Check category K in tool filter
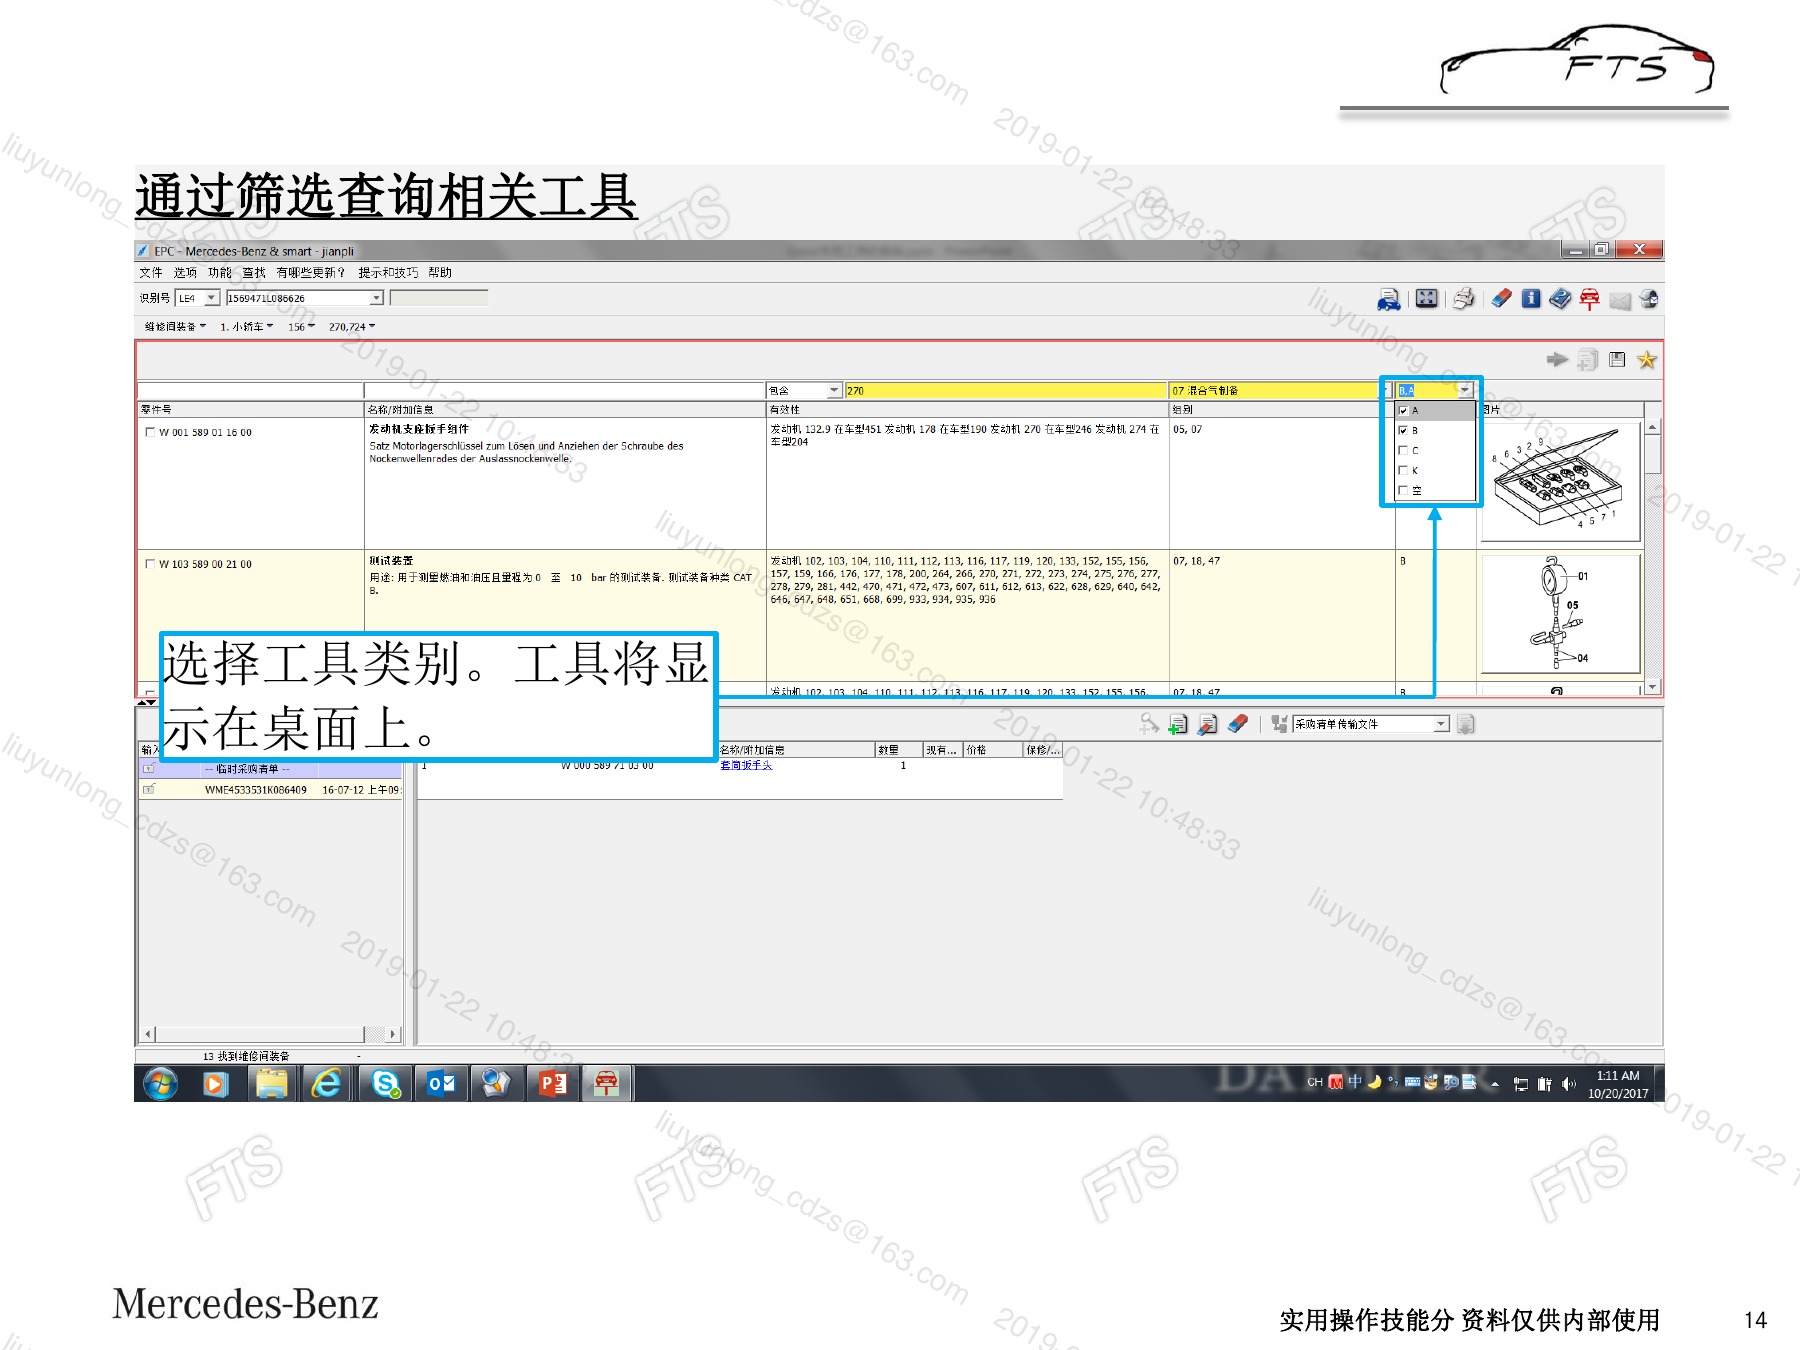 pos(1403,471)
